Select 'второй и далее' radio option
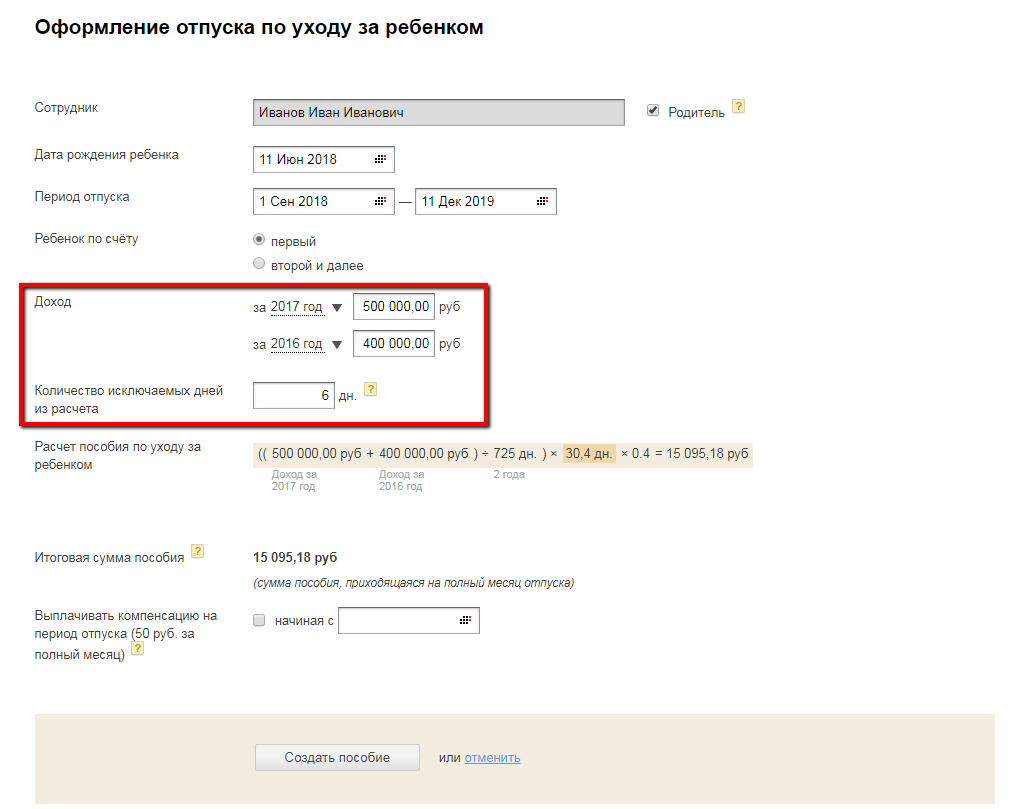Viewport: 1020px width, 809px height. click(260, 265)
